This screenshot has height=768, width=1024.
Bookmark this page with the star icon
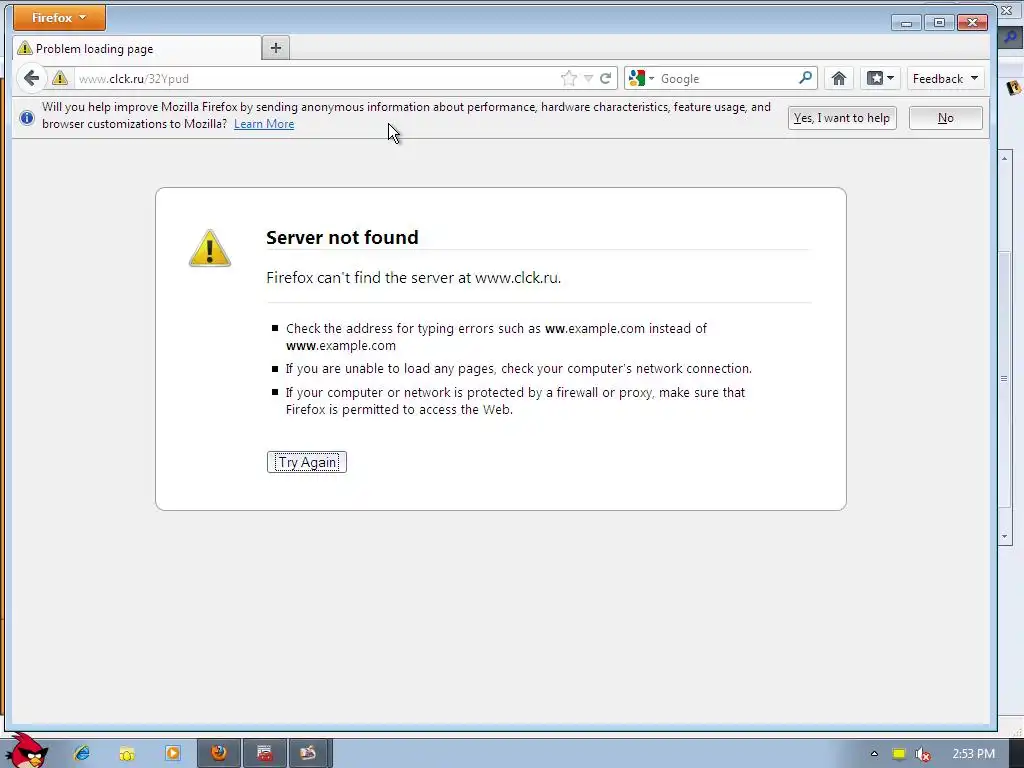(x=569, y=78)
